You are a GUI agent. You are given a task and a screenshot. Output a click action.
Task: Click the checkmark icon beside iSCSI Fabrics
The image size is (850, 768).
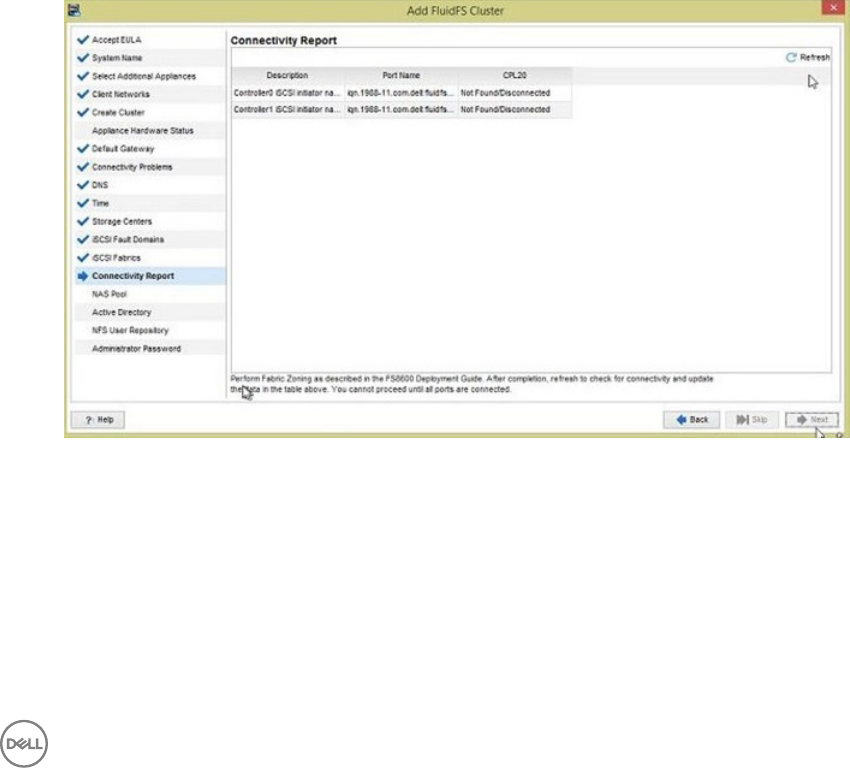(83, 258)
